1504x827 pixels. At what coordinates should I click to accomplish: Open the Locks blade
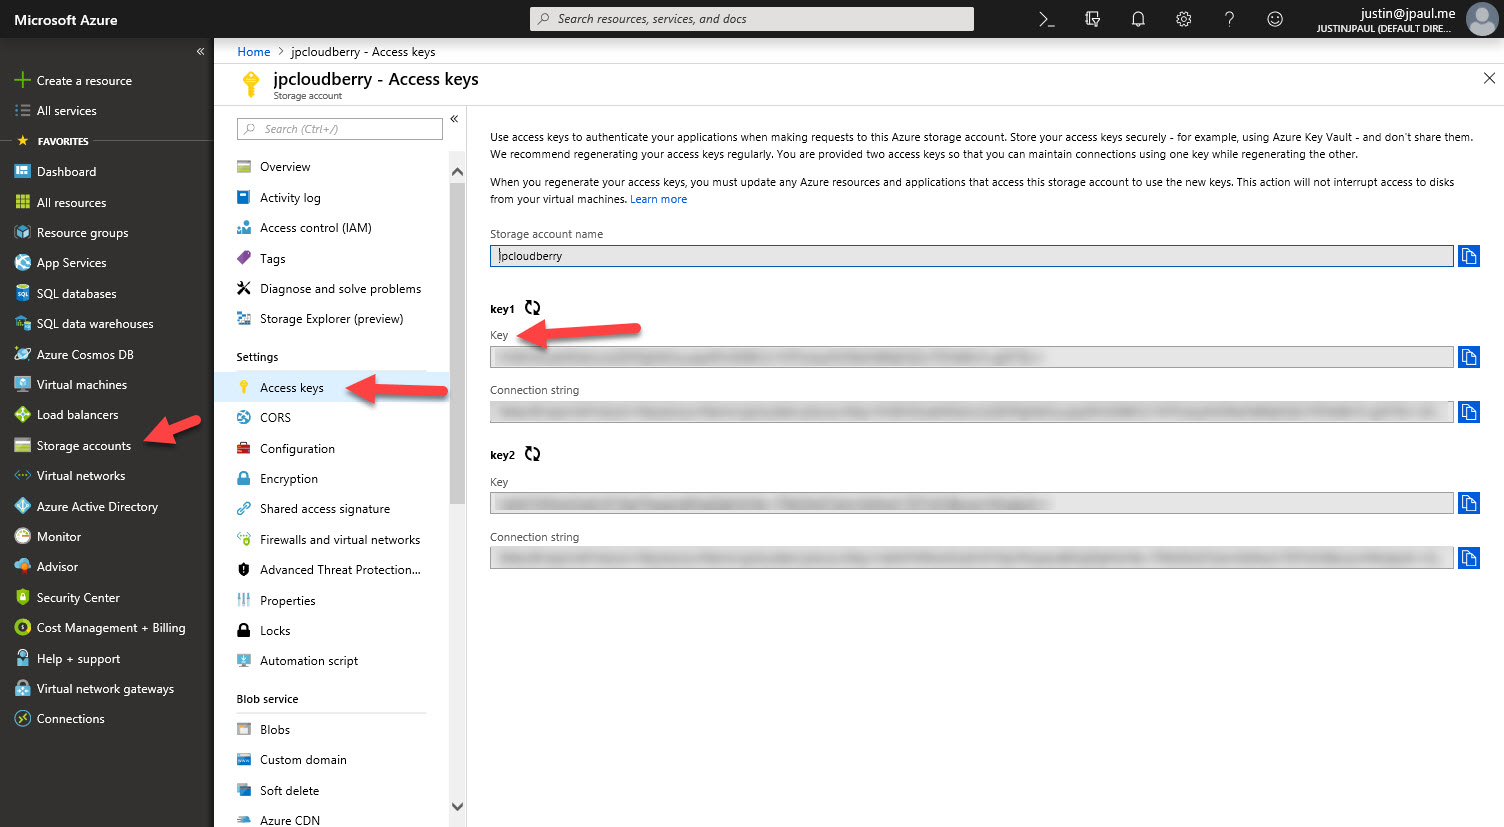click(275, 631)
